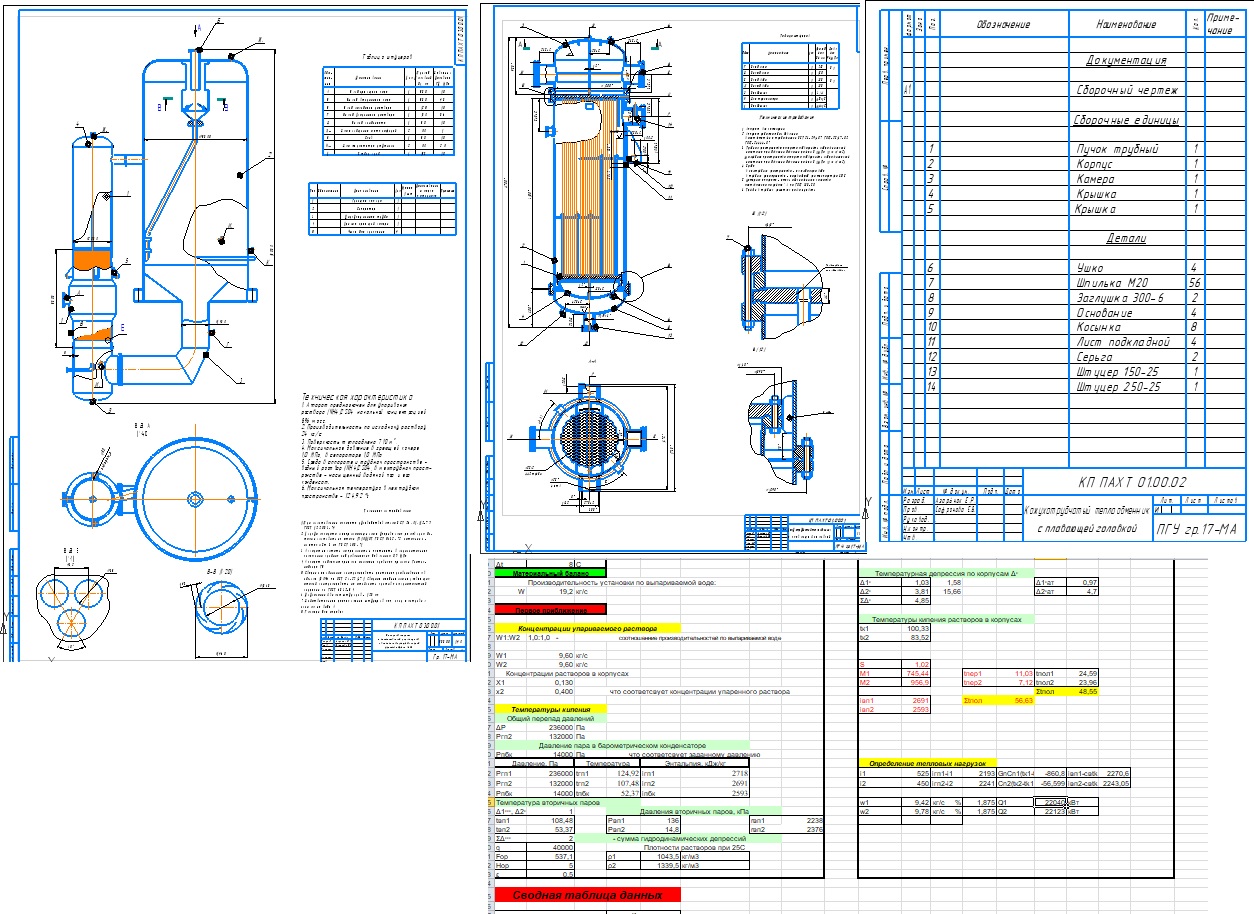
Task: Select the red 'Сводная таблица данных' banner
Action: click(588, 895)
